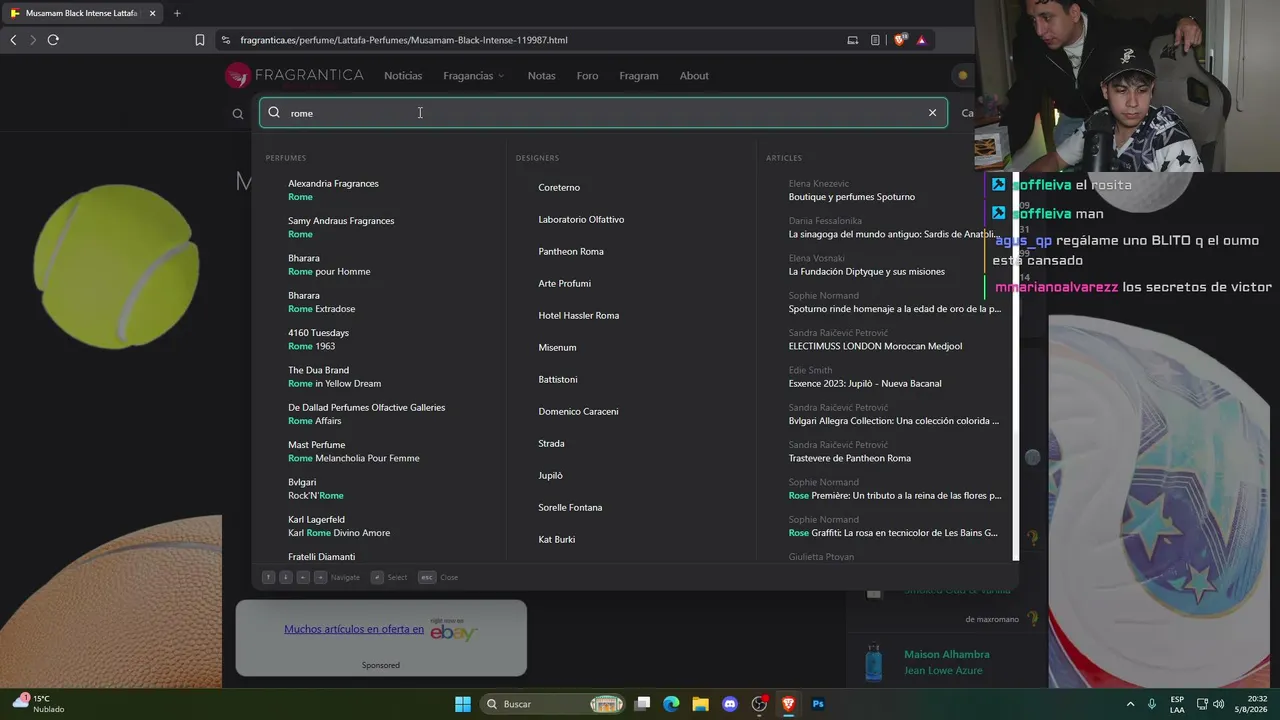Open the Noticias menu item
The height and width of the screenshot is (720, 1280).
click(403, 76)
